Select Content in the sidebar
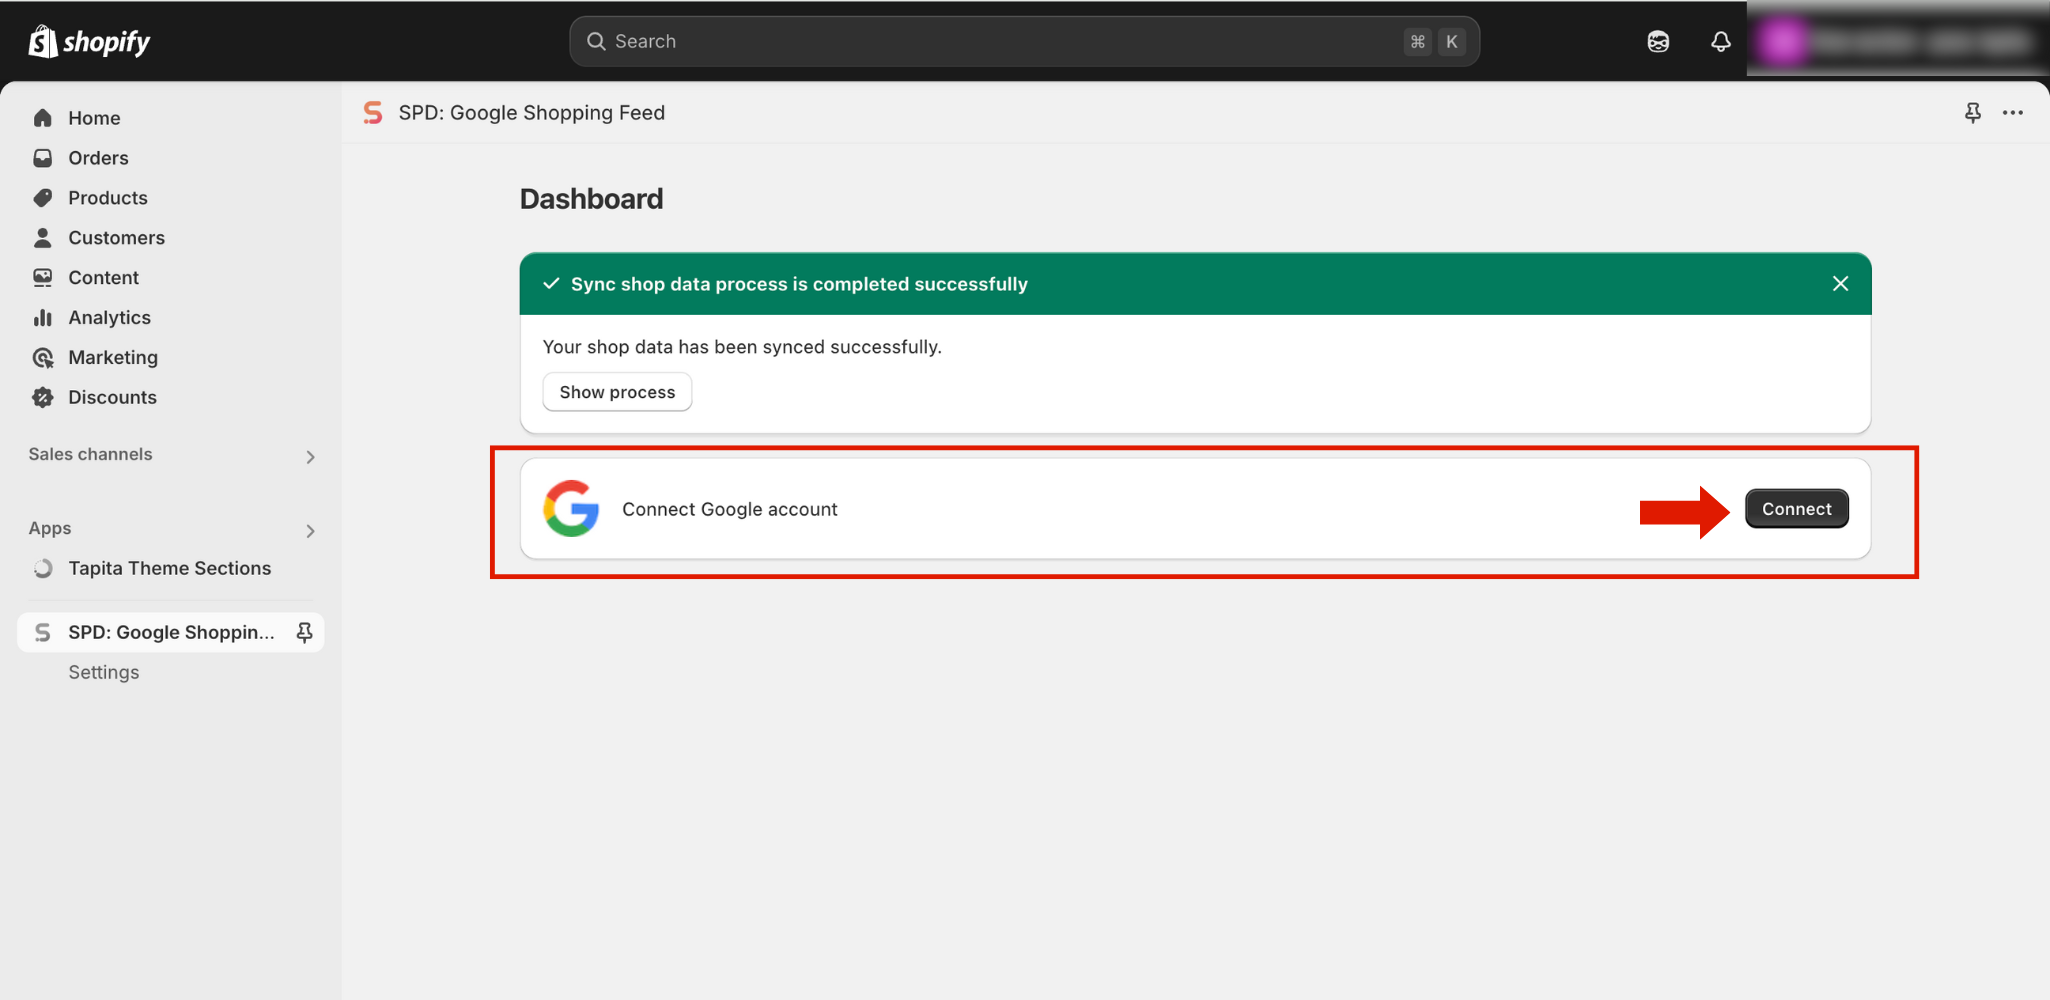2050x1000 pixels. [x=171, y=278]
